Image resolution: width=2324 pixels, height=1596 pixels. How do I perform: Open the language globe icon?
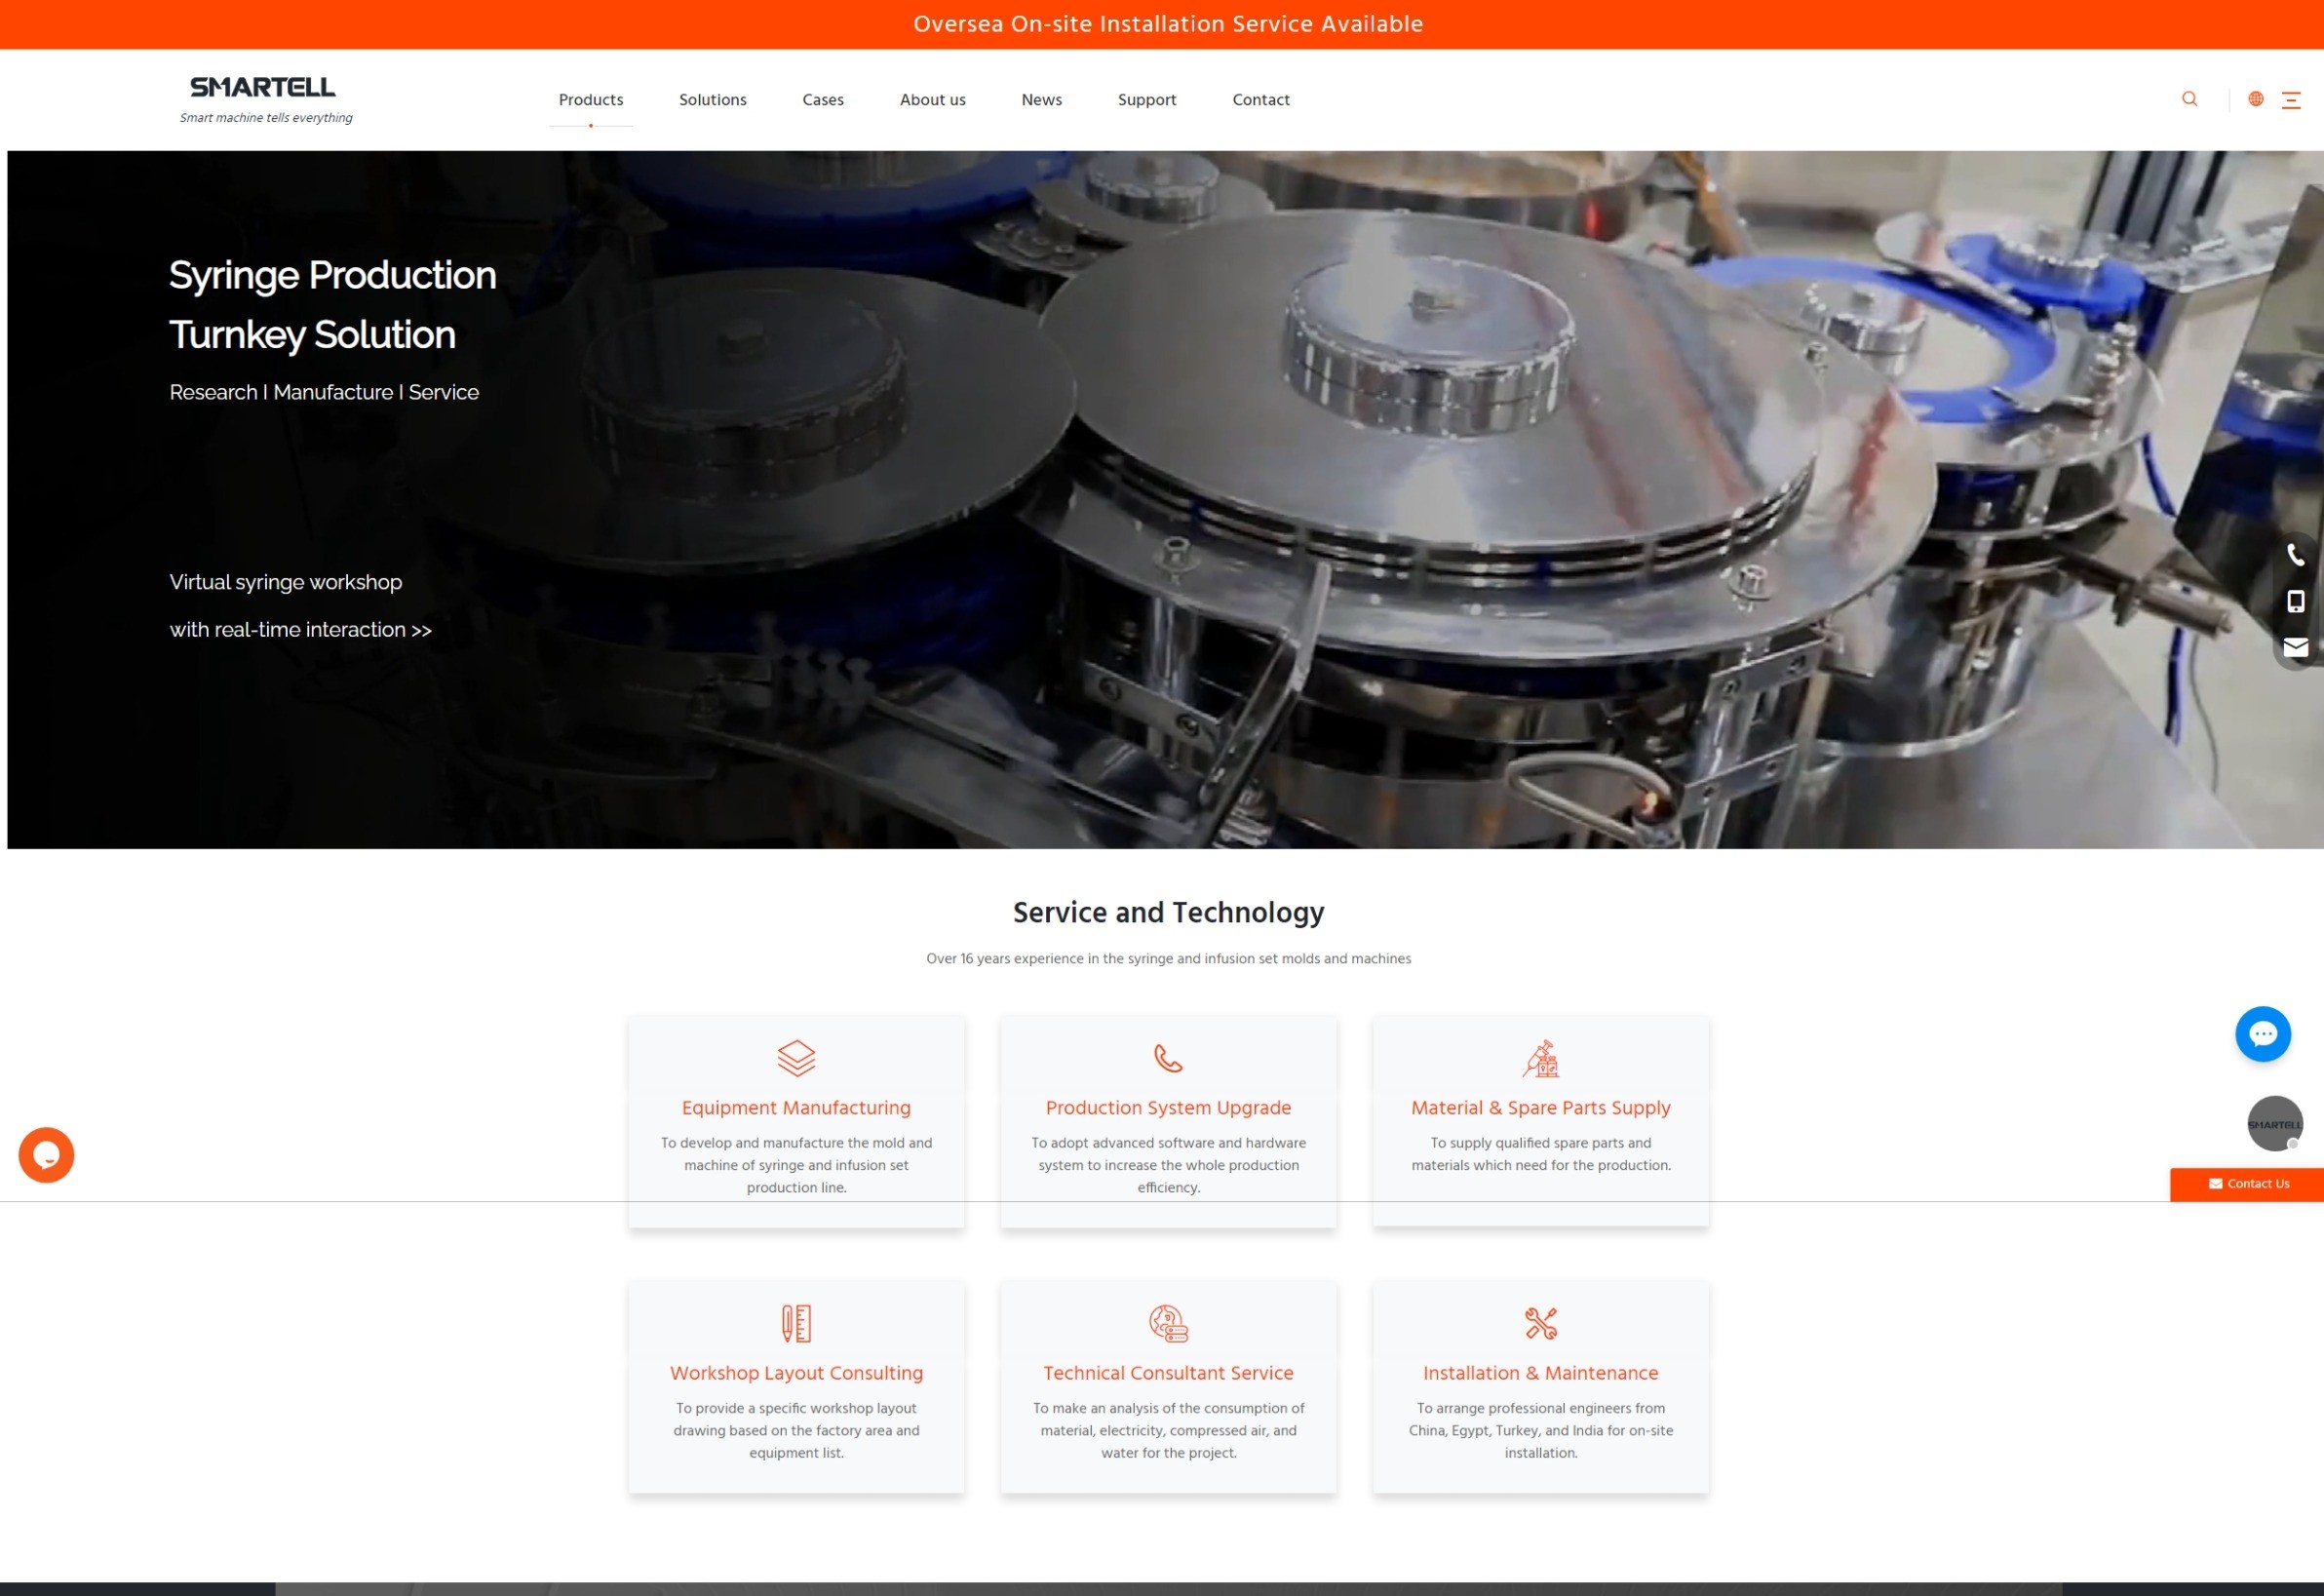2255,99
